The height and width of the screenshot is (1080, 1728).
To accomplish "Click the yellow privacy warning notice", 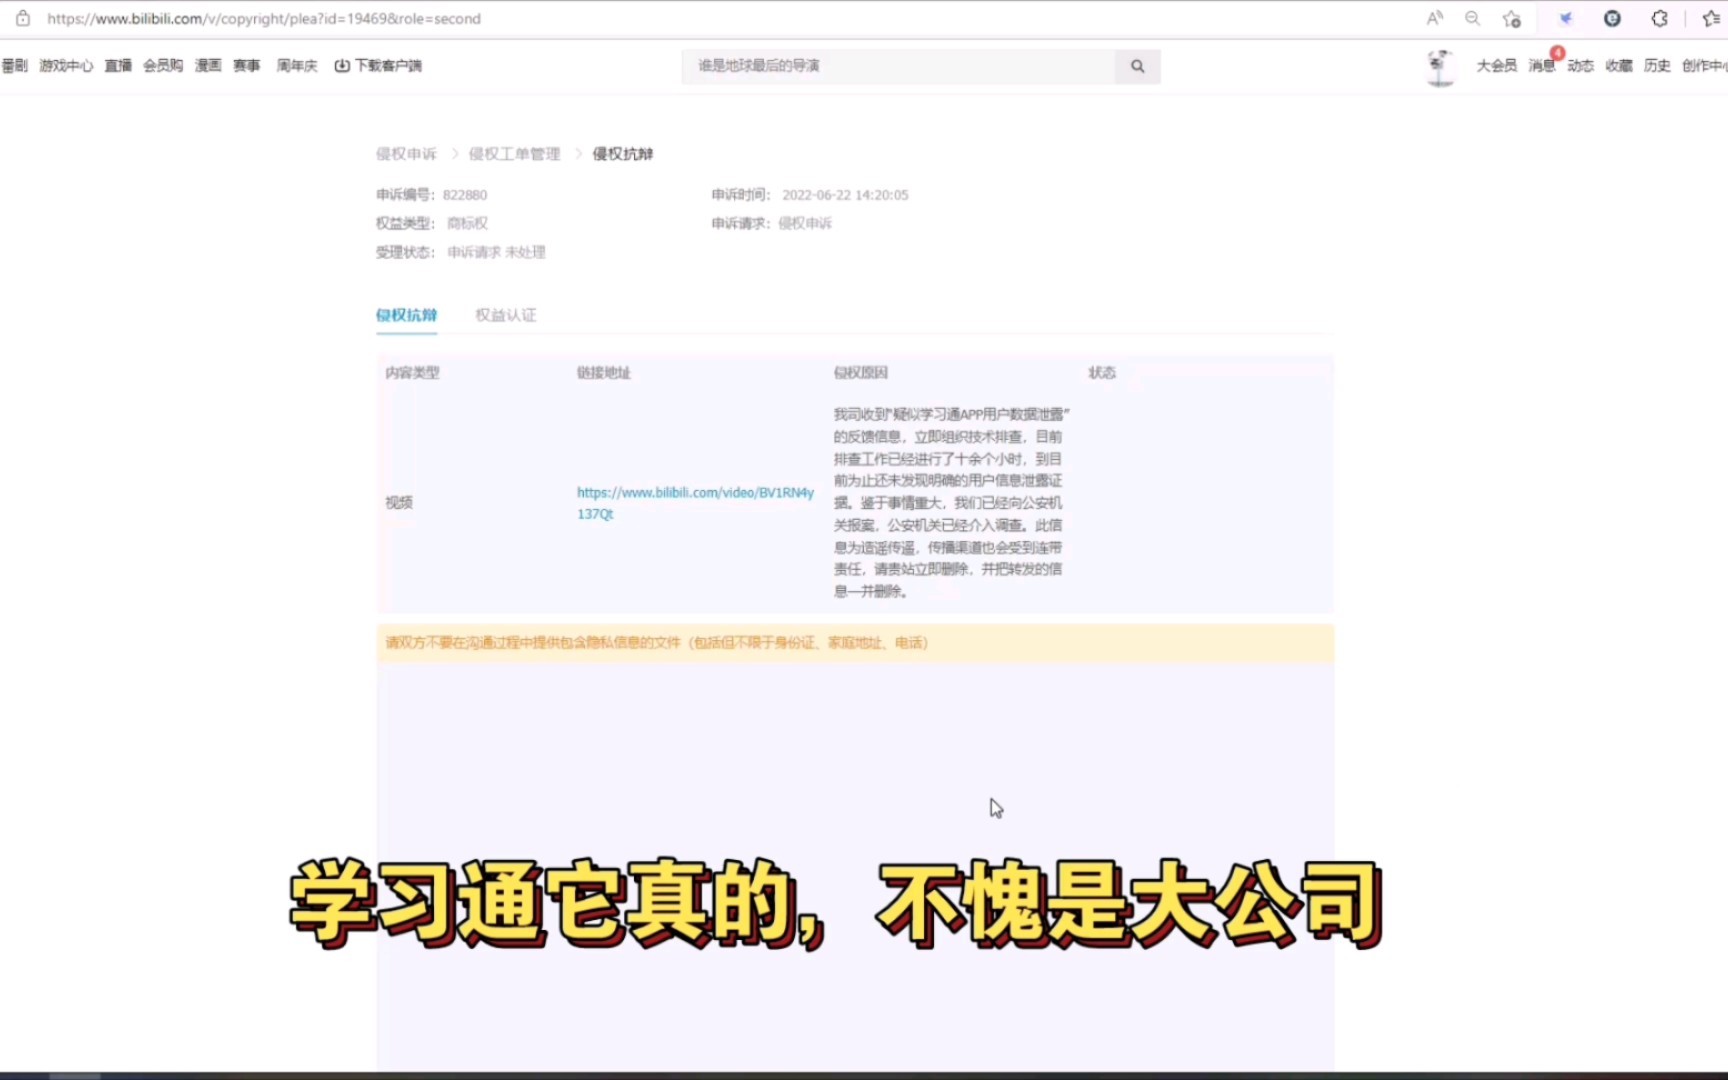I will pyautogui.click(x=855, y=643).
